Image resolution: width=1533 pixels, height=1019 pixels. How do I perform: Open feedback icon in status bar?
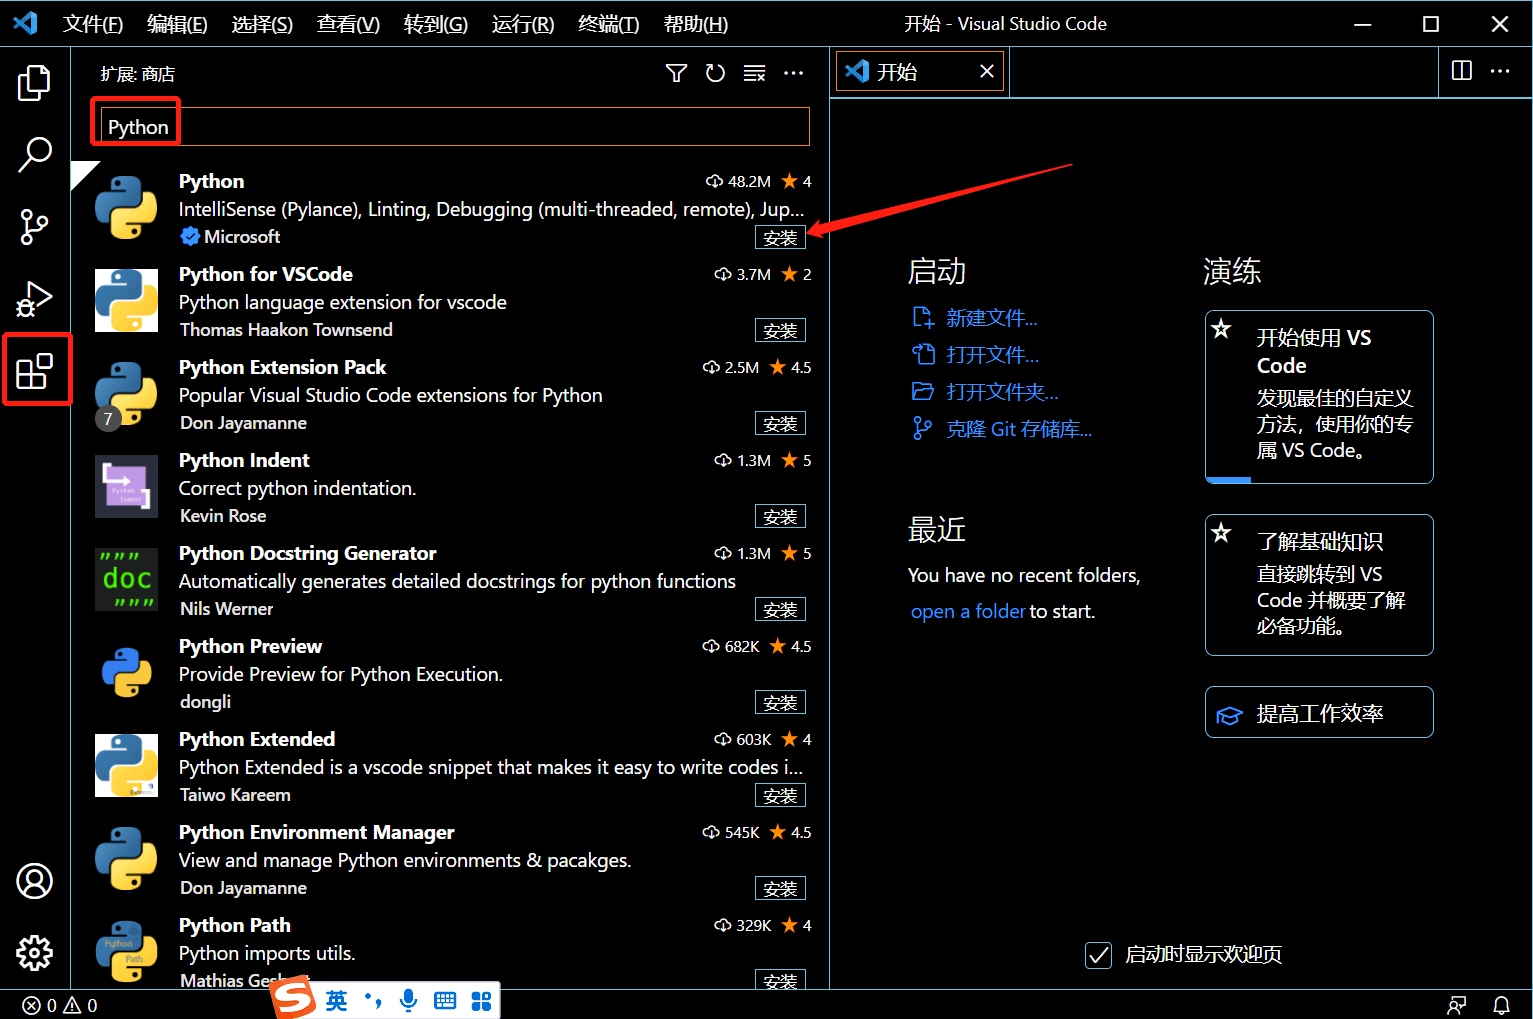1457,1005
